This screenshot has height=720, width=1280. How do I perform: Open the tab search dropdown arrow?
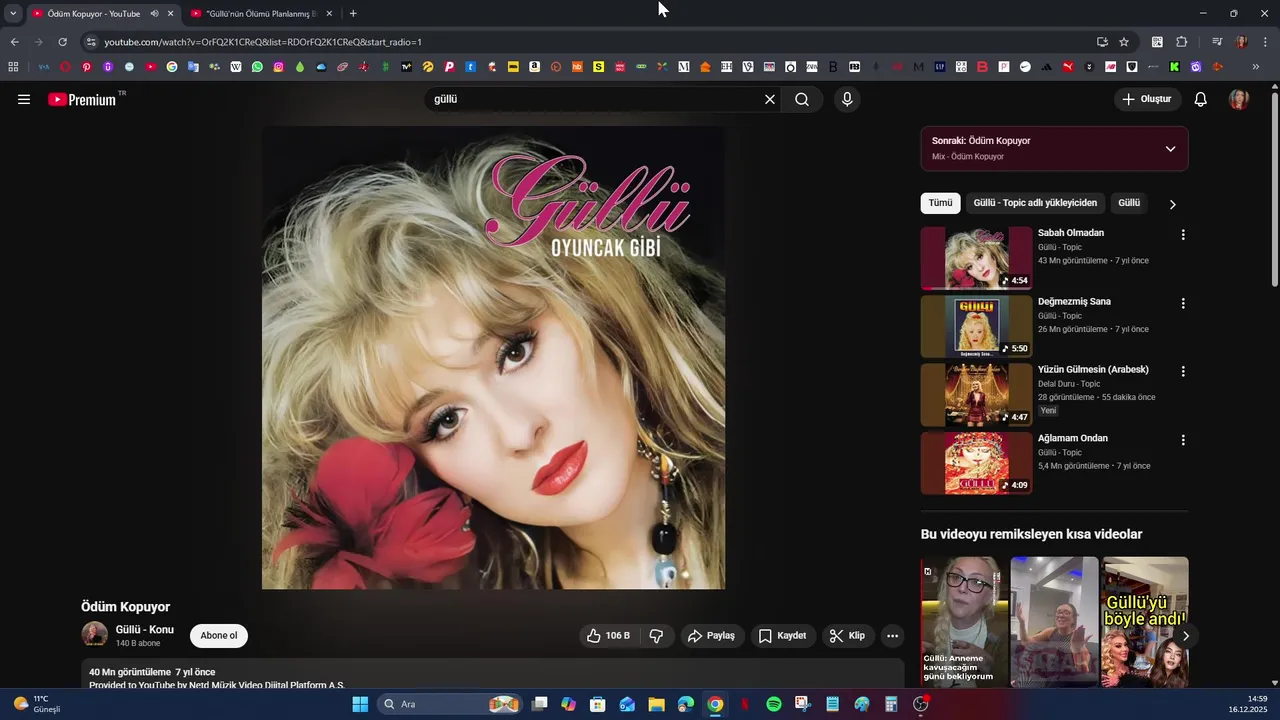[13, 14]
